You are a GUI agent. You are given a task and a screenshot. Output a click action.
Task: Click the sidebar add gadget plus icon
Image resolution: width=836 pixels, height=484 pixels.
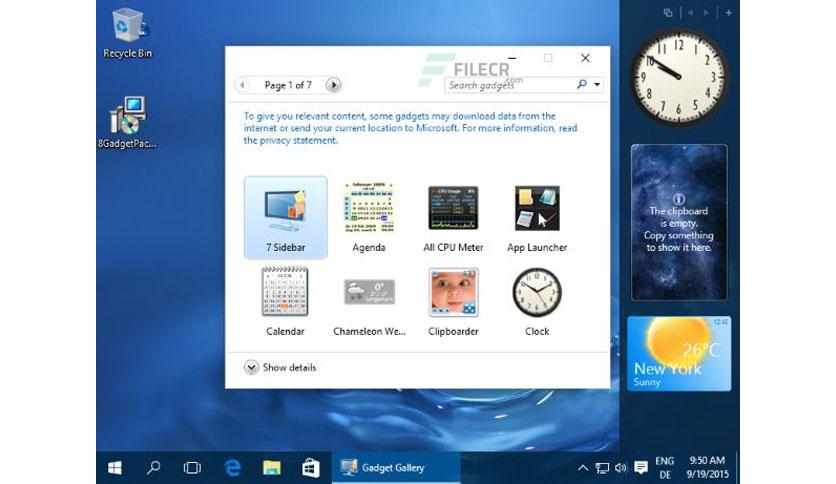click(728, 12)
